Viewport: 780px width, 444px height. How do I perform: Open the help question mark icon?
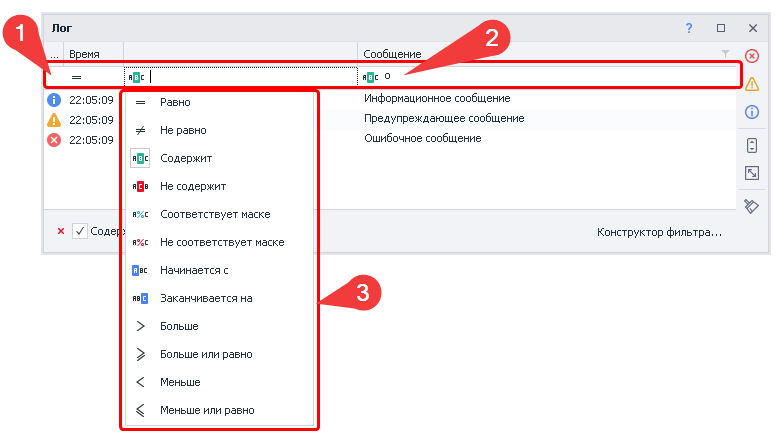(x=689, y=28)
